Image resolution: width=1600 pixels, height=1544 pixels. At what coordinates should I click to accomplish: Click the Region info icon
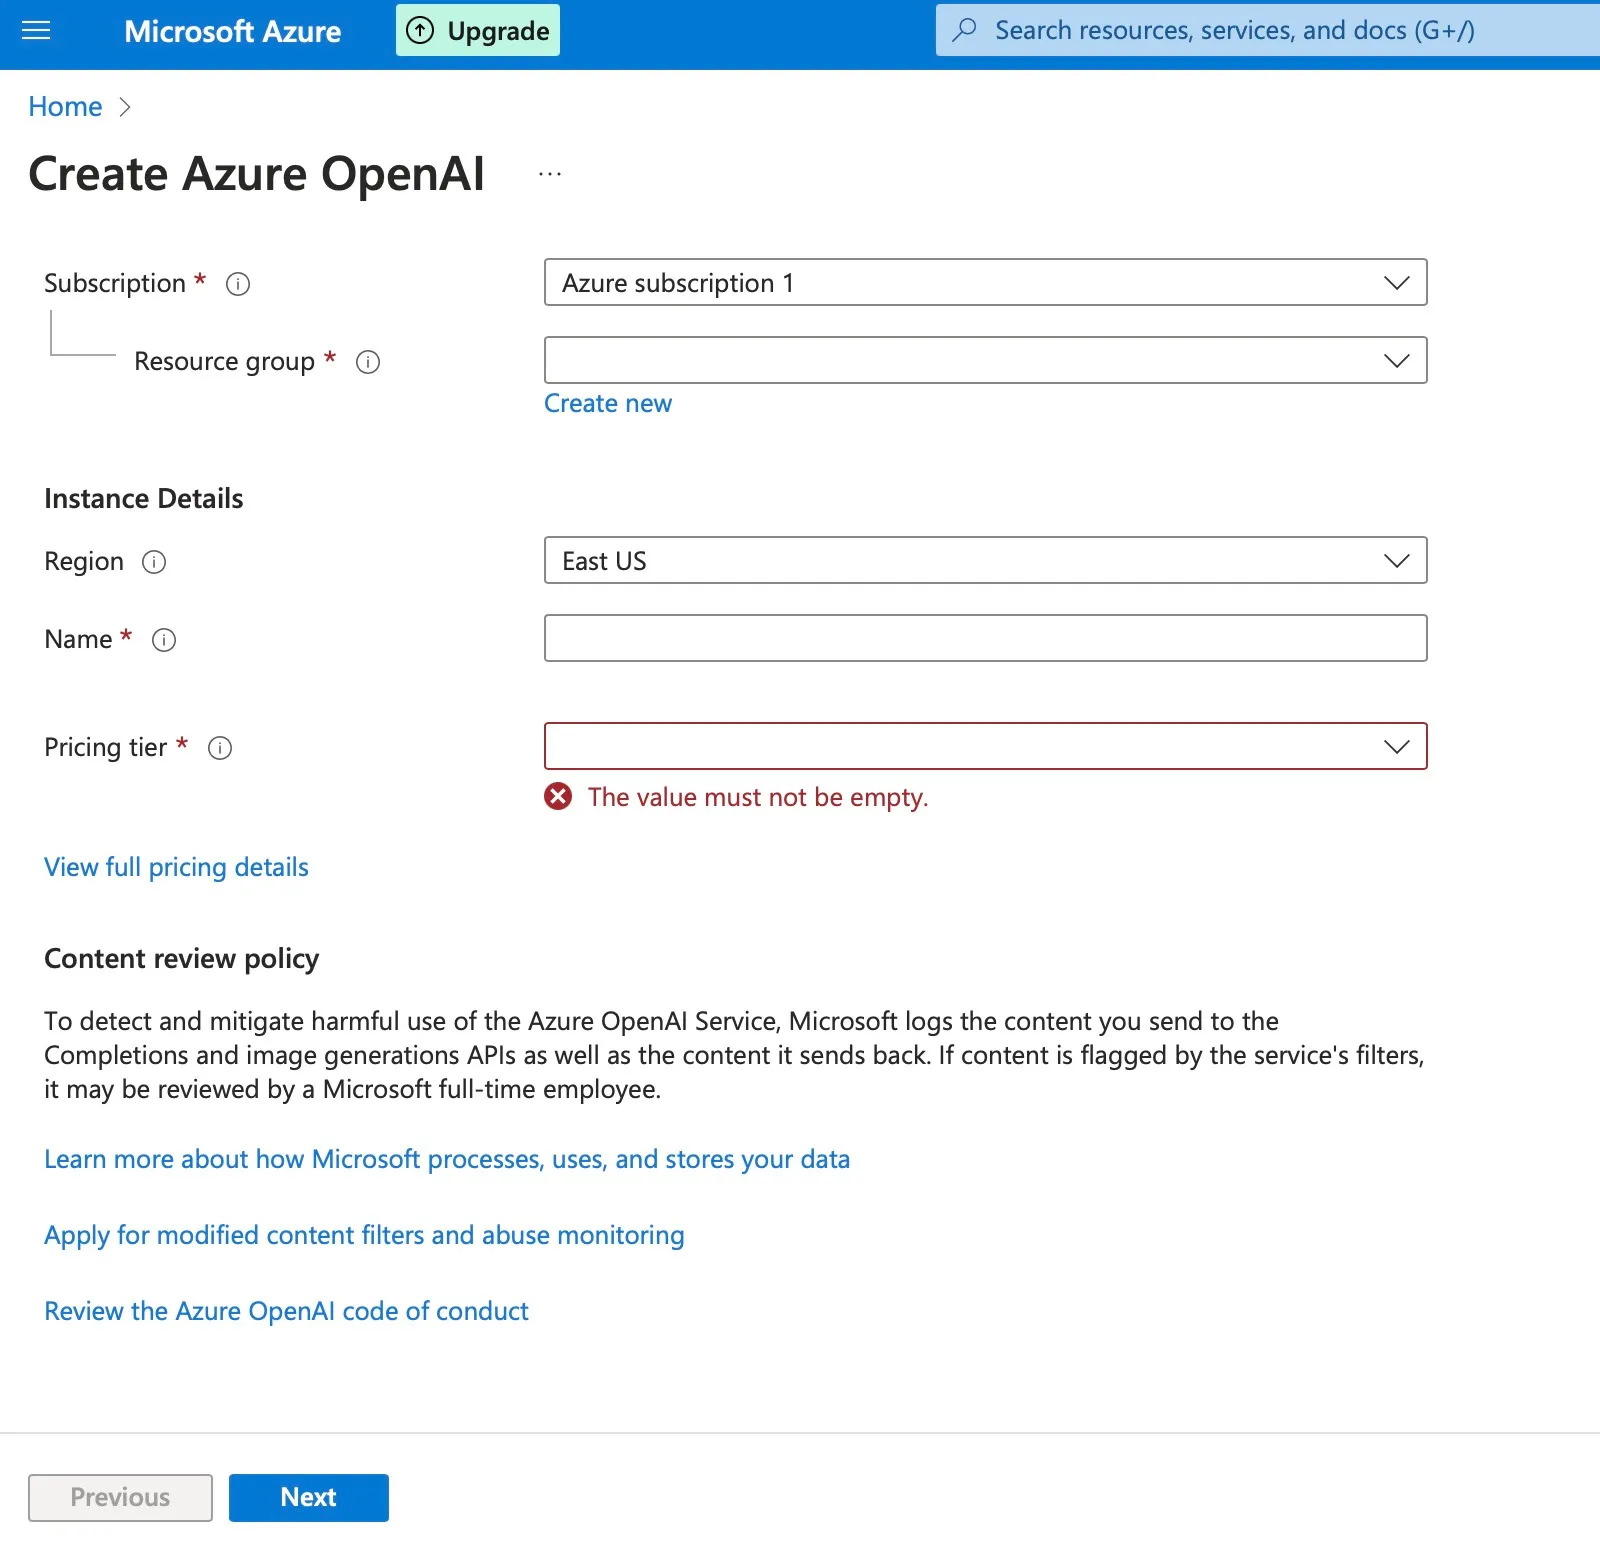click(155, 562)
